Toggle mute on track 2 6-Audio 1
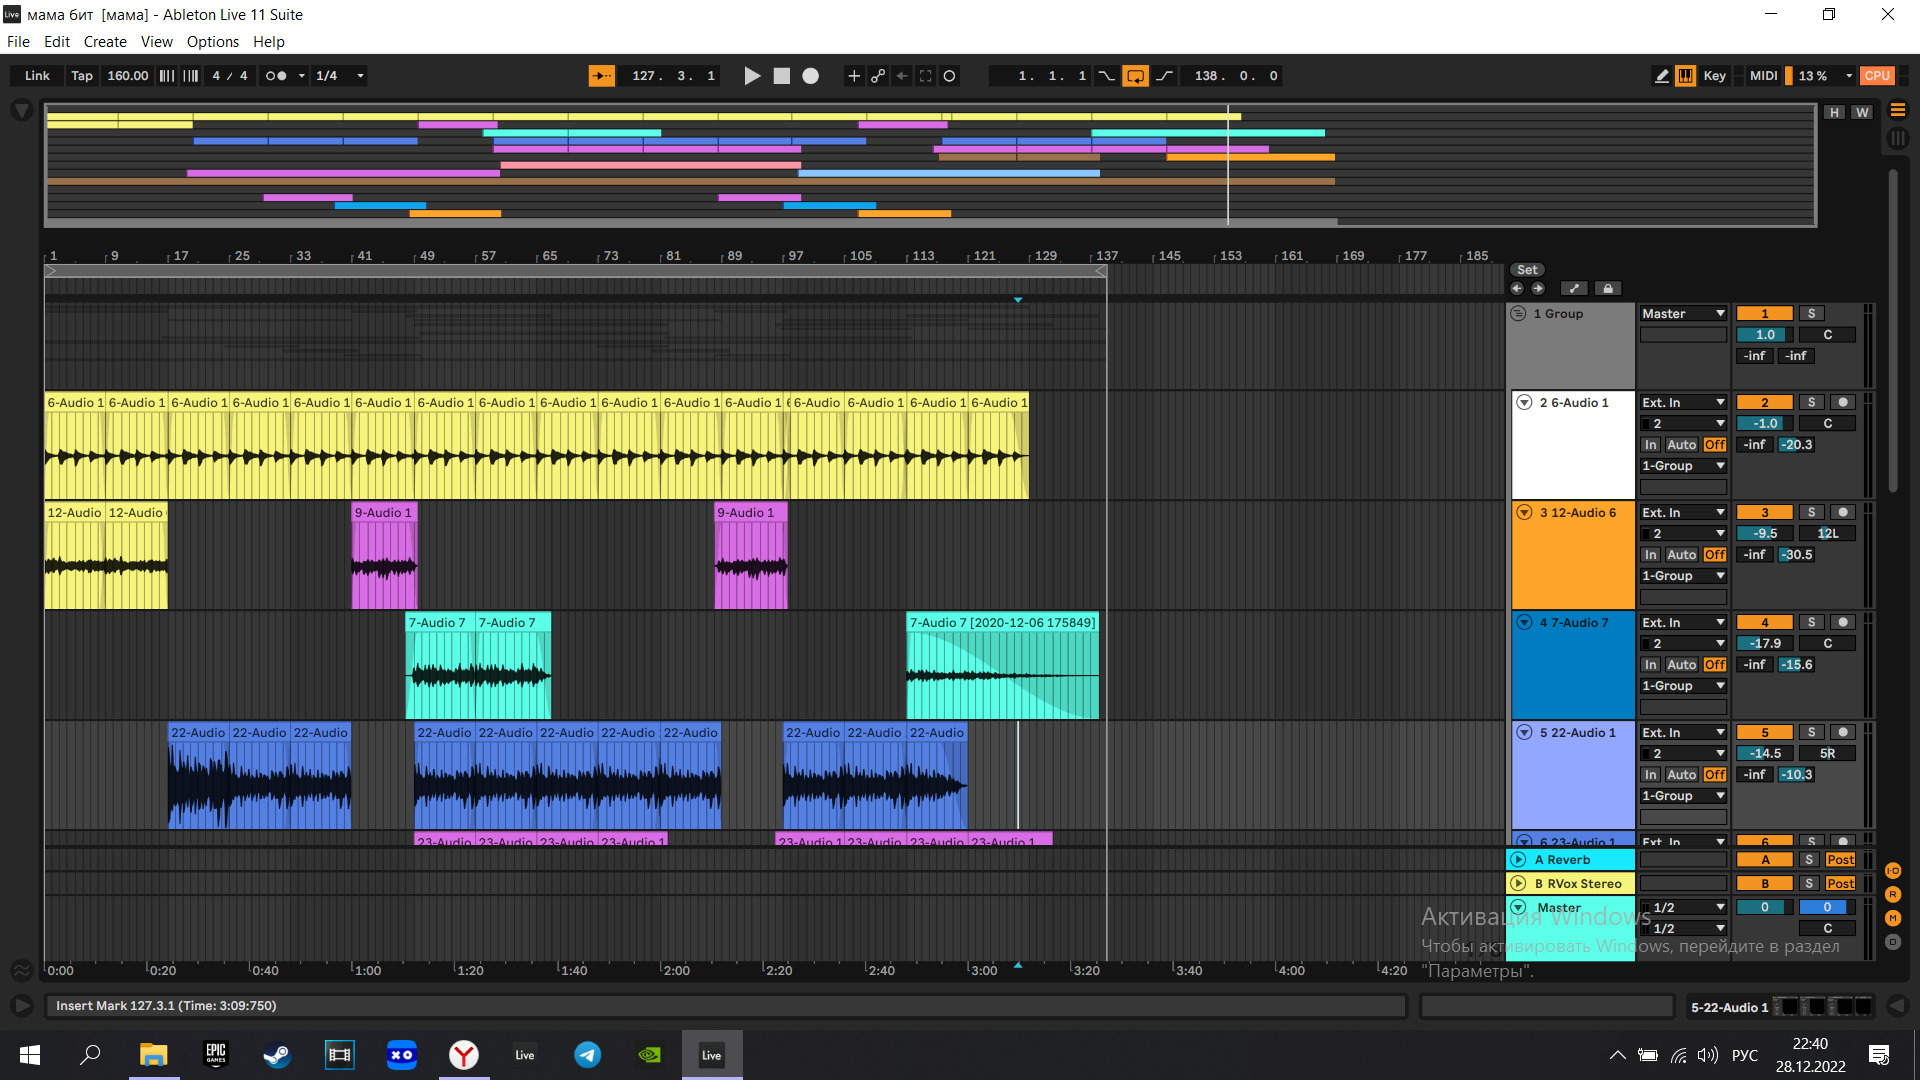 [x=1766, y=402]
